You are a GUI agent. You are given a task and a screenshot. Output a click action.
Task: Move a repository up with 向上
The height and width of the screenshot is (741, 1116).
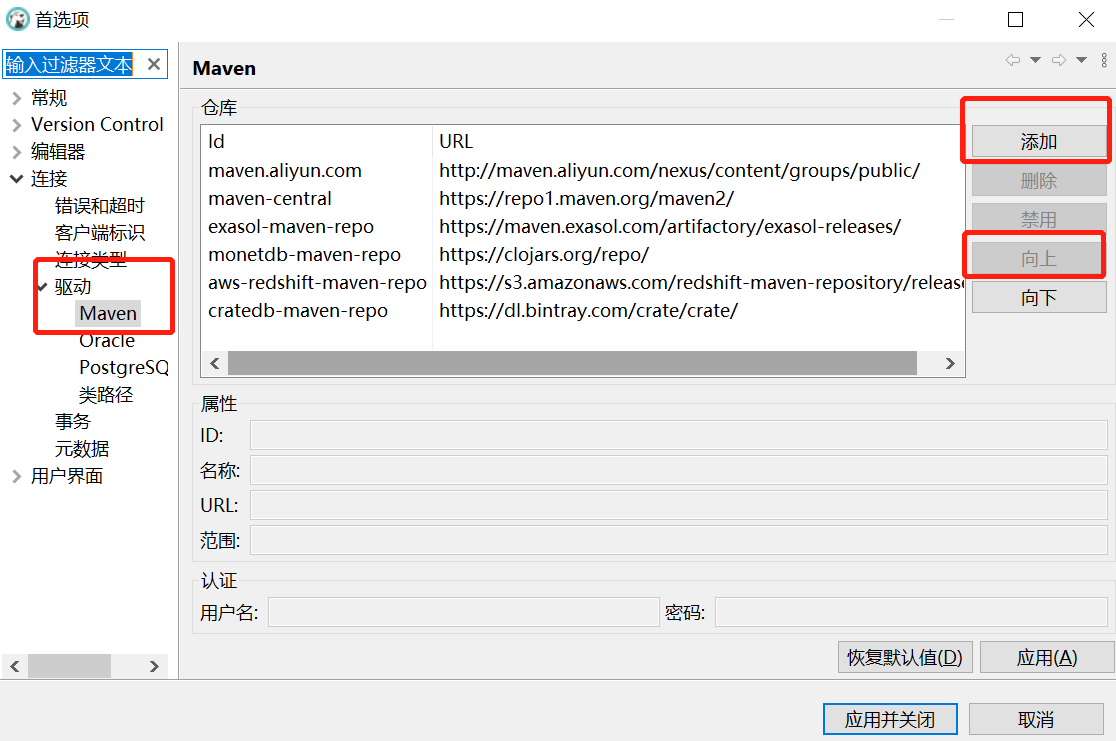click(x=1039, y=255)
